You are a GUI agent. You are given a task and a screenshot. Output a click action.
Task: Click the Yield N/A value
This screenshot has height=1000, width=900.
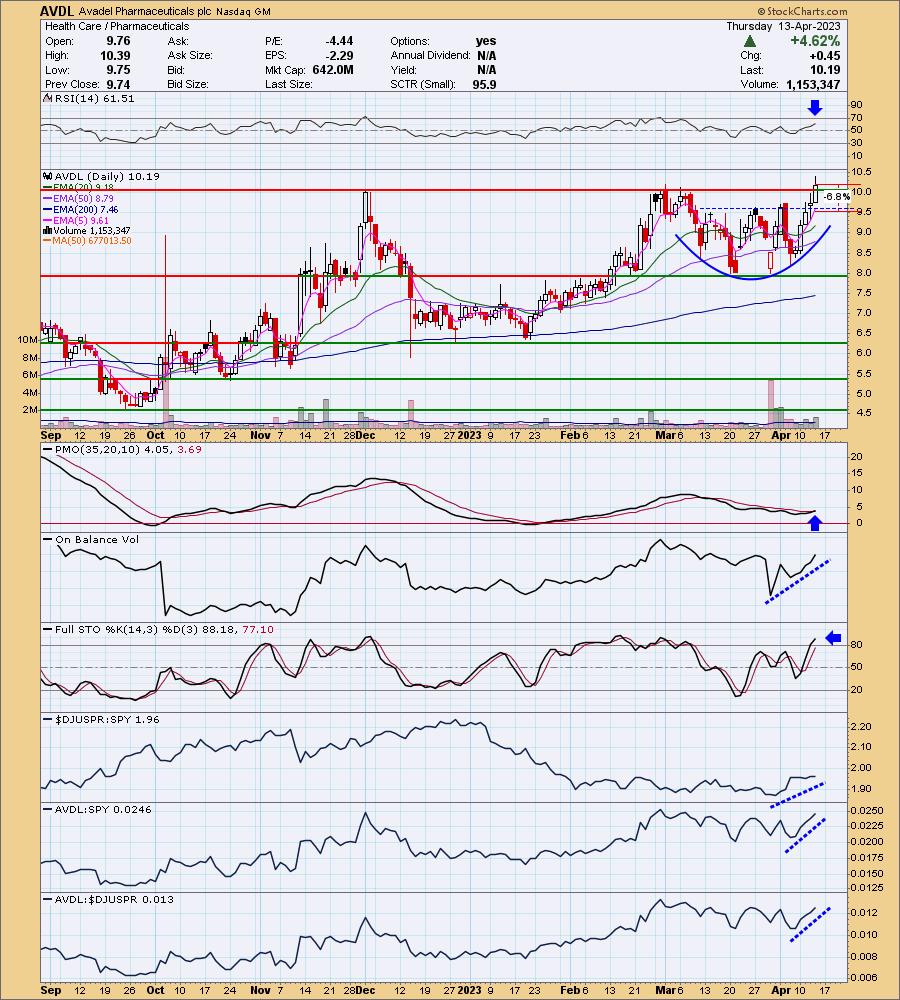(x=487, y=70)
